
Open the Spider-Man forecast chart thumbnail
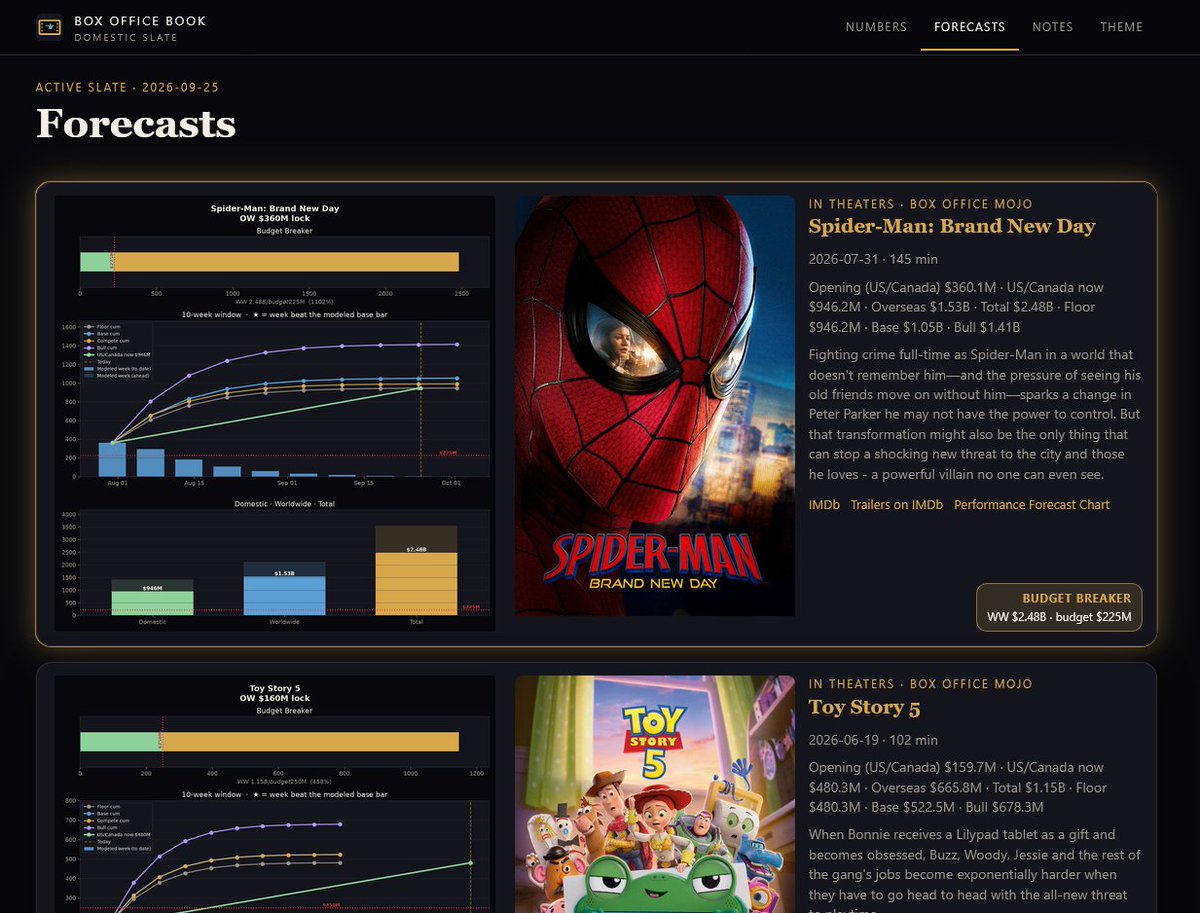[275, 413]
